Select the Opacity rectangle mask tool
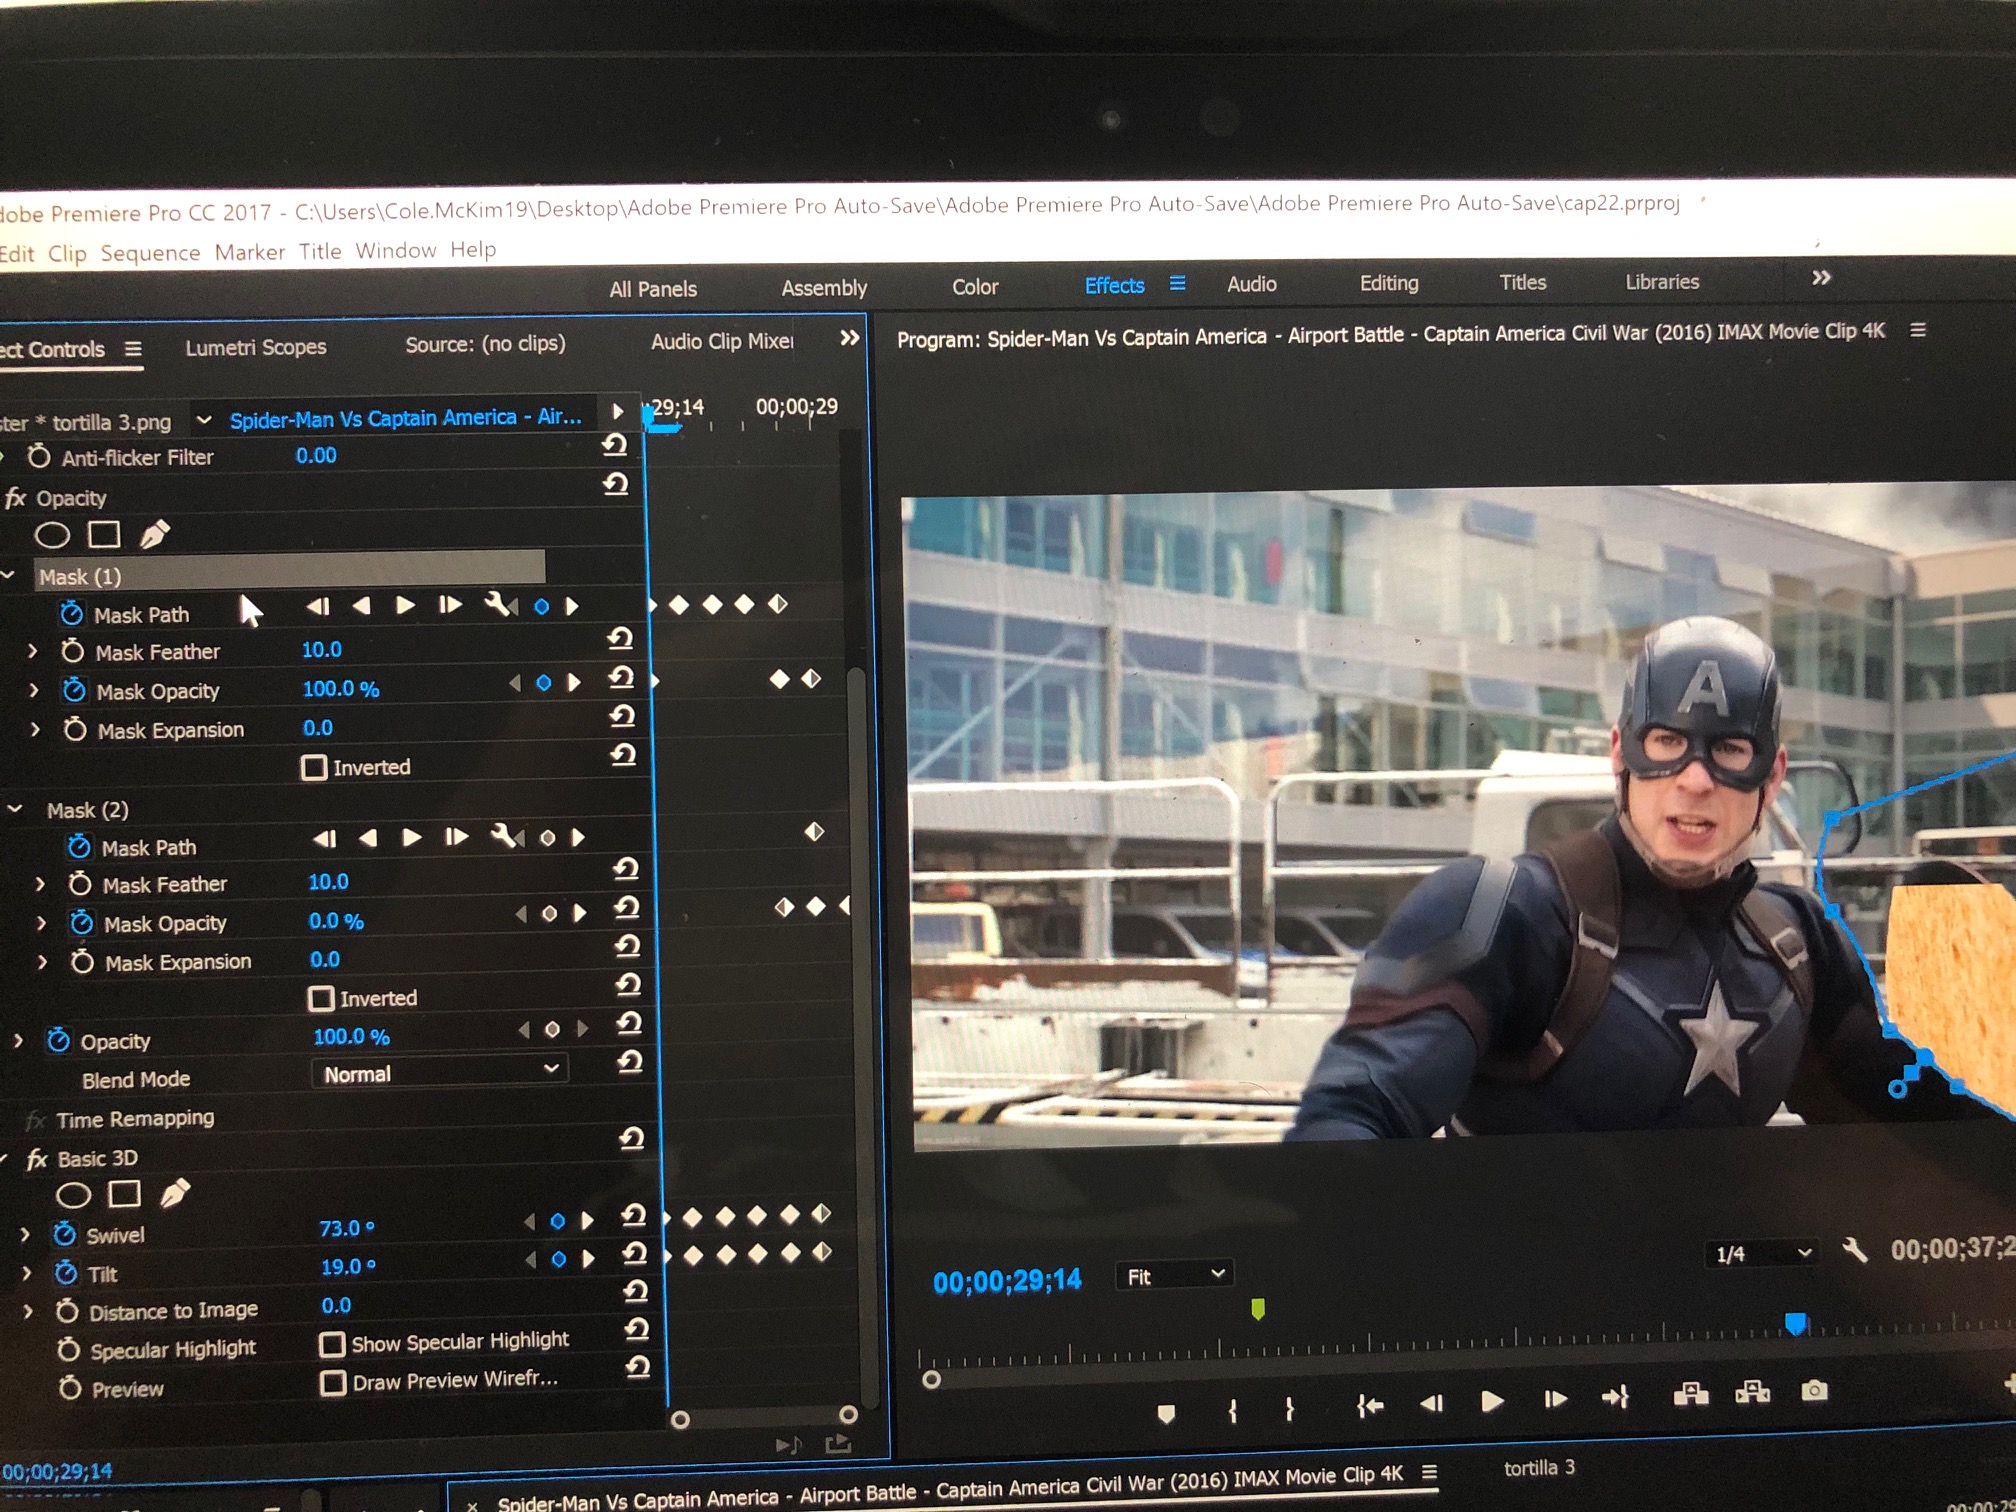Image resolution: width=2016 pixels, height=1512 pixels. point(104,535)
